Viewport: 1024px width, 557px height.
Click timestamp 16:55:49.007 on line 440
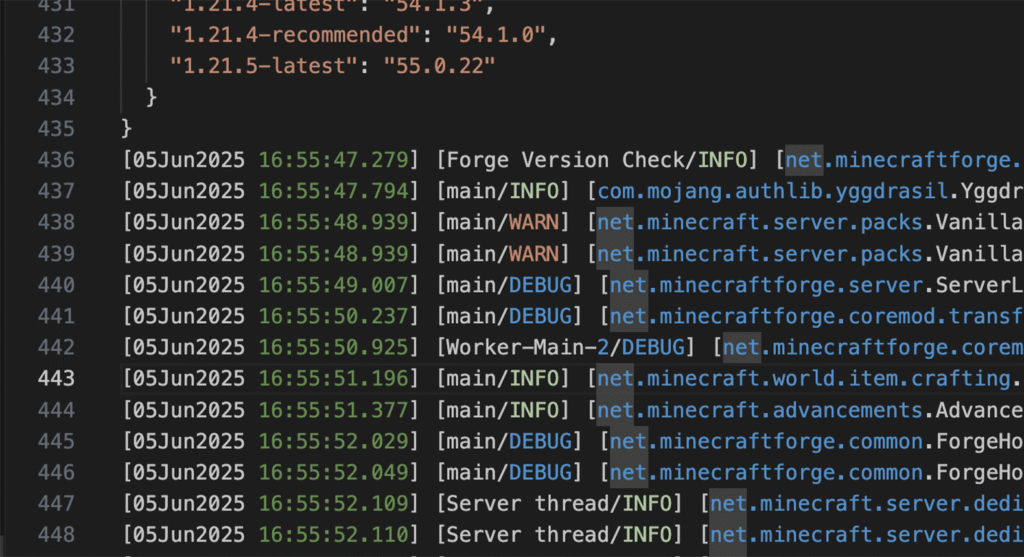(x=334, y=285)
